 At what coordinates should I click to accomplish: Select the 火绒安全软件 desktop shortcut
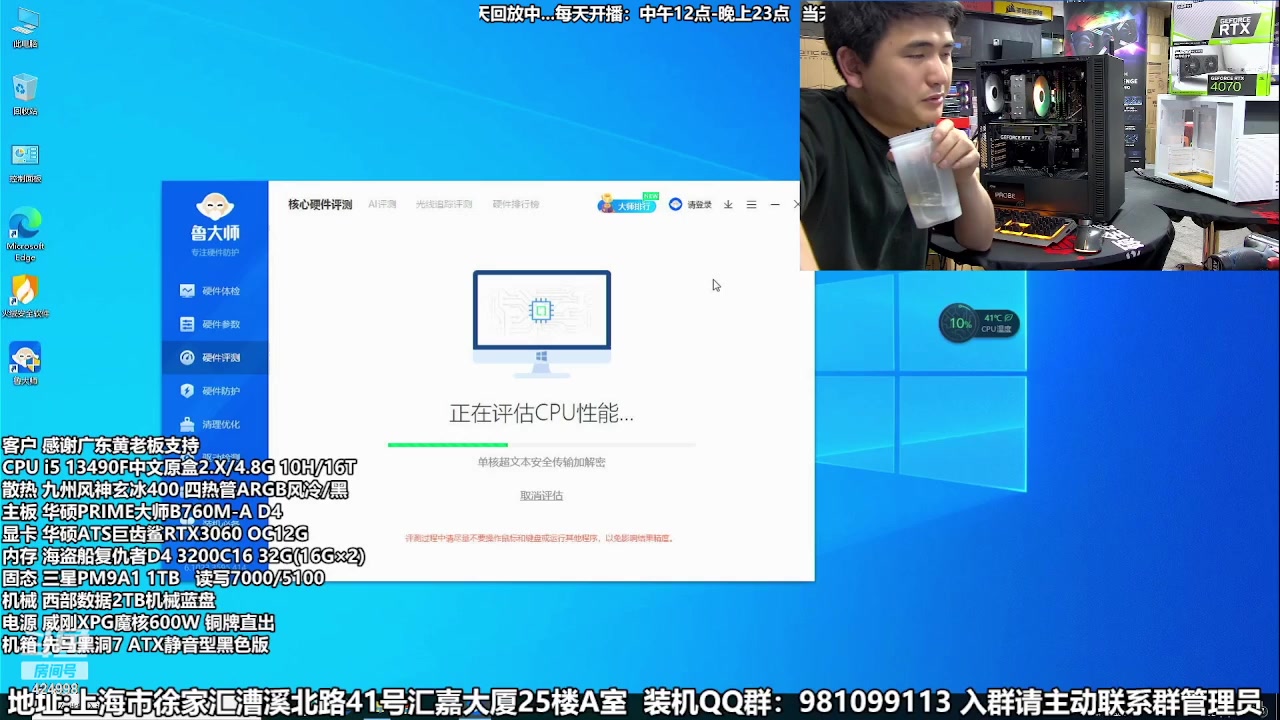click(x=25, y=297)
